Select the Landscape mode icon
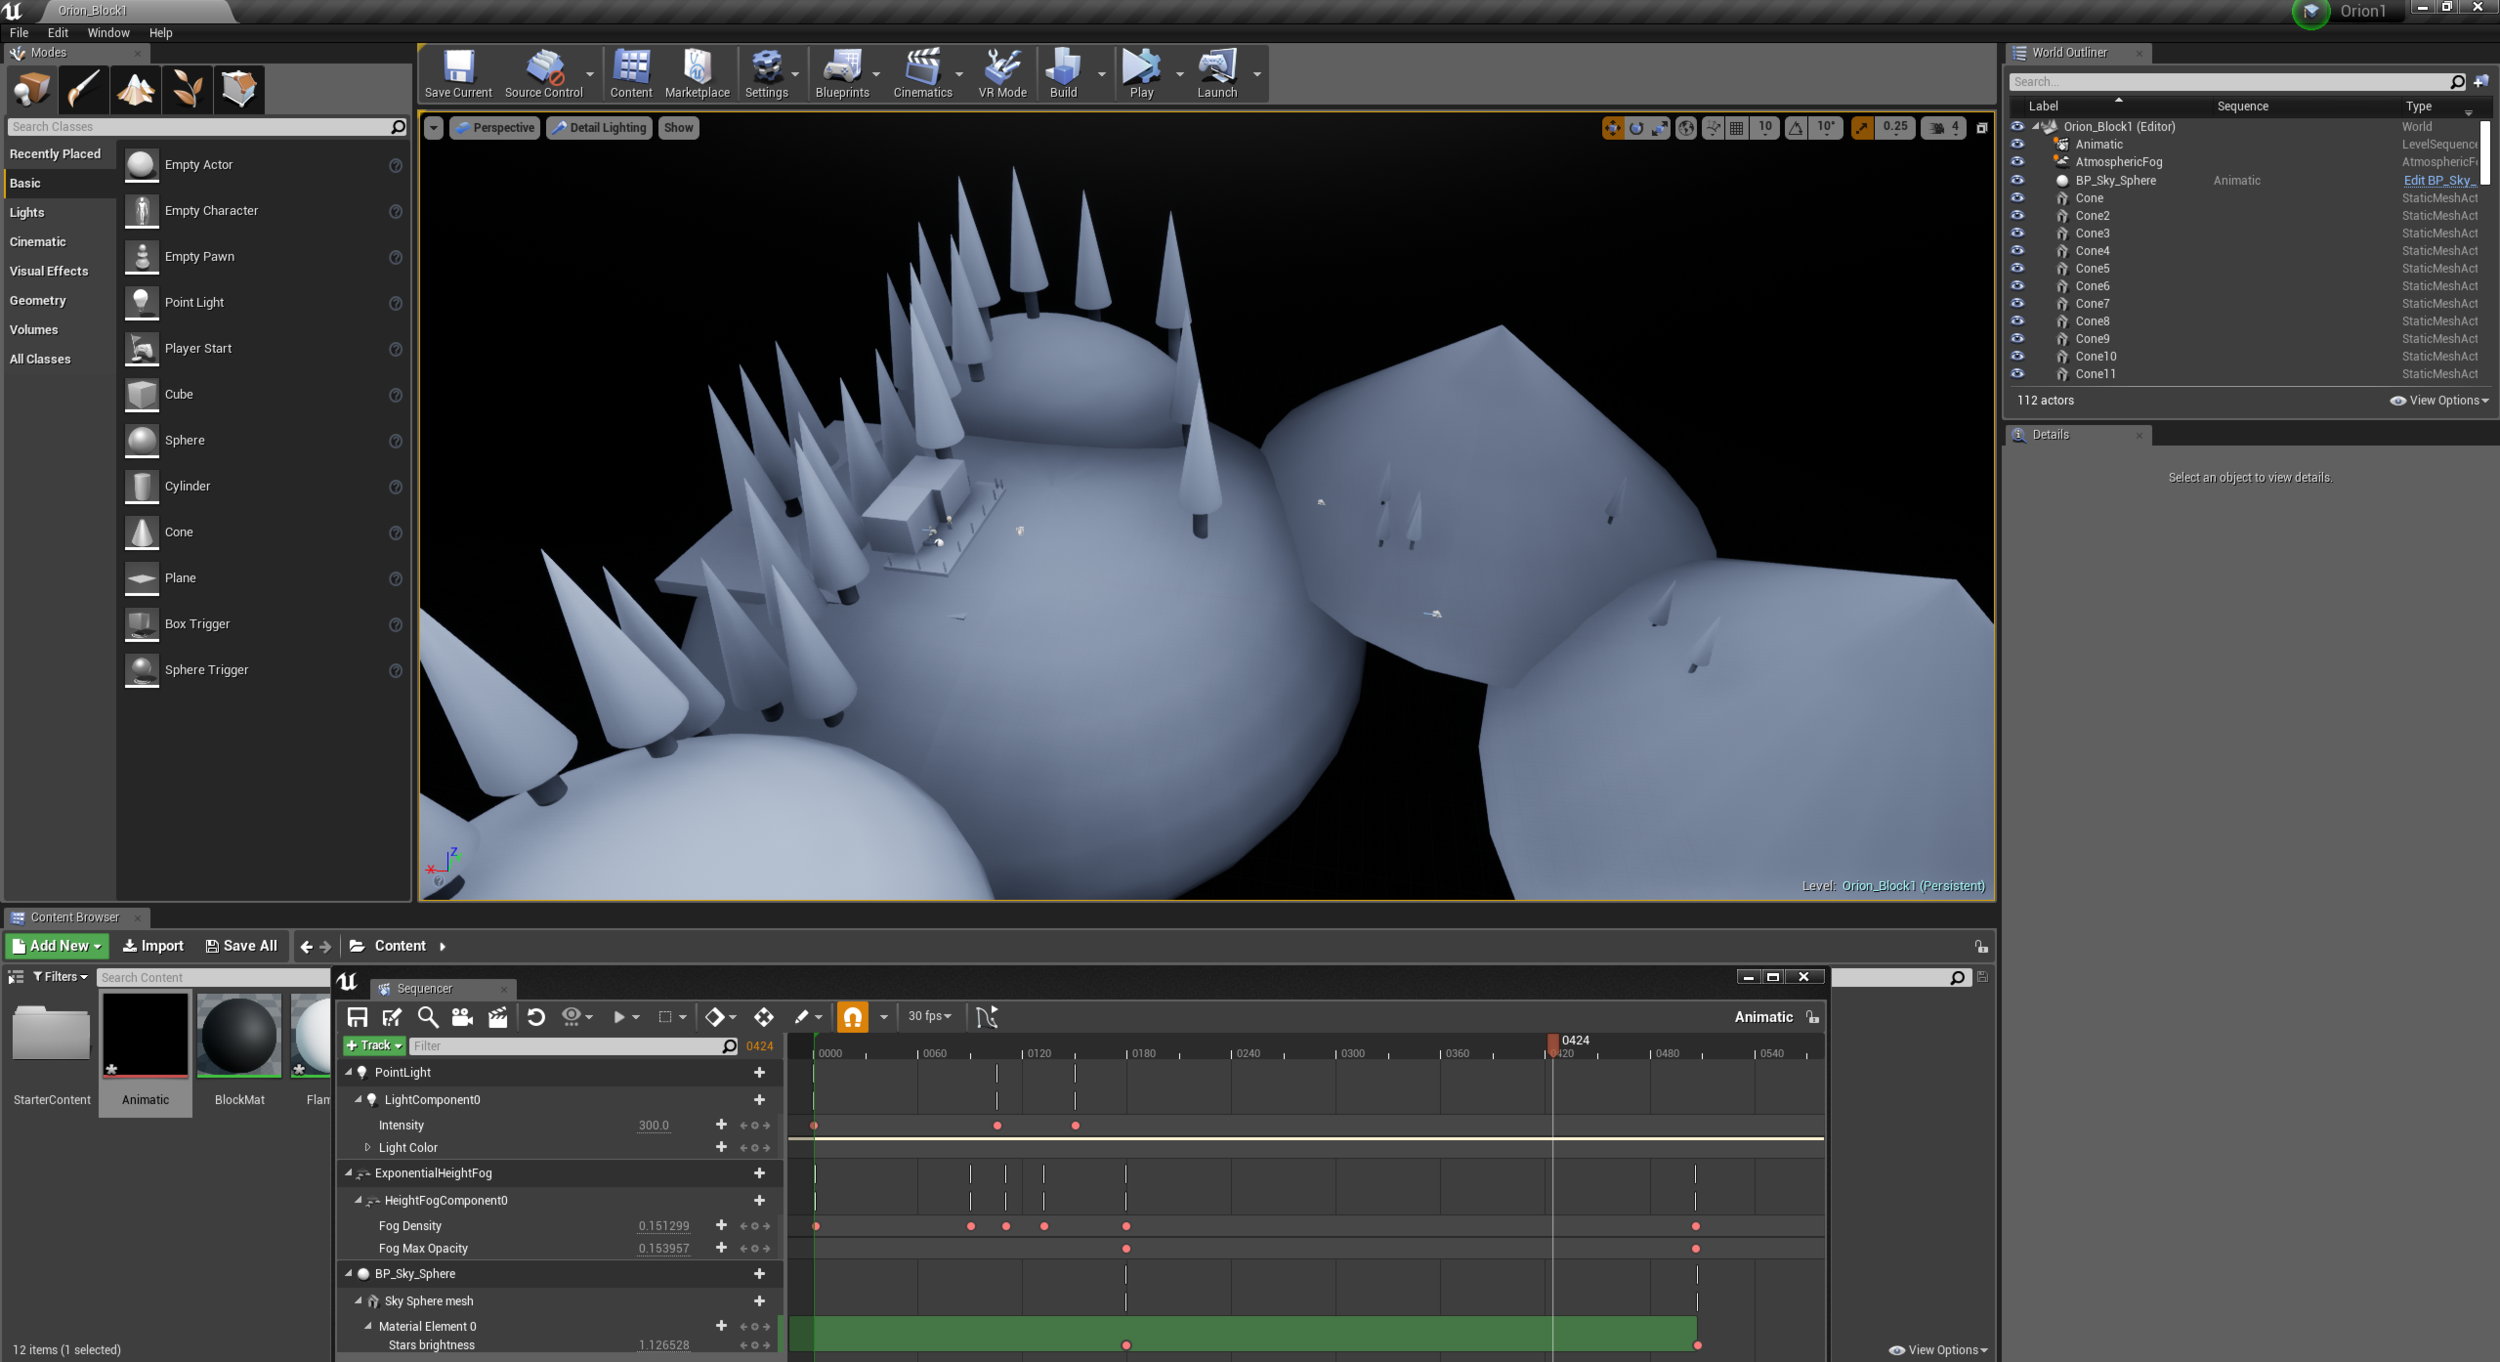The image size is (2500, 1362). point(135,90)
